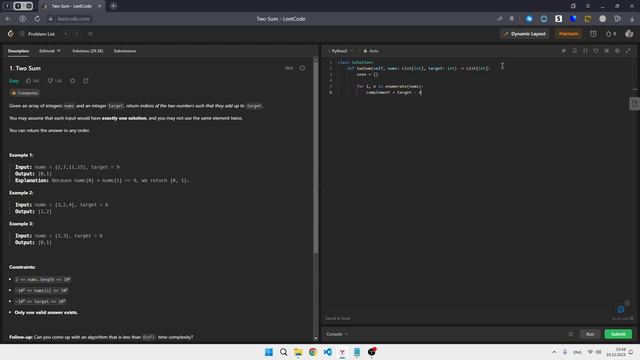Open taskbar Search
The height and width of the screenshot is (360, 640).
(283, 352)
